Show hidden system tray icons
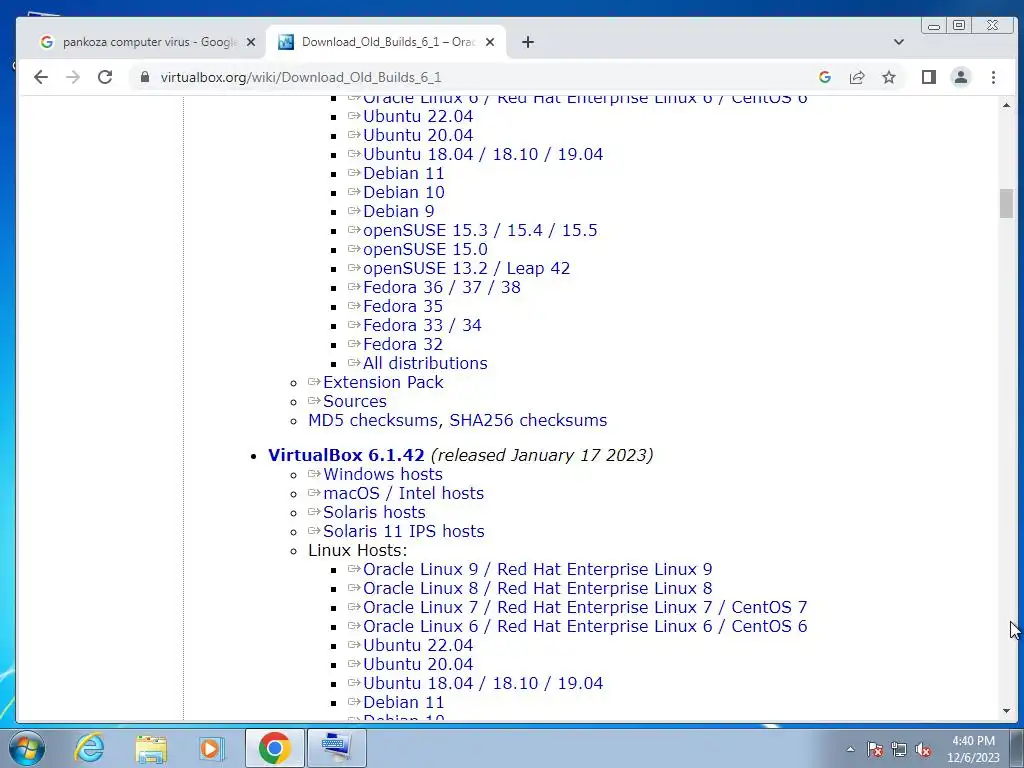Image resolution: width=1024 pixels, height=768 pixels. click(x=850, y=749)
